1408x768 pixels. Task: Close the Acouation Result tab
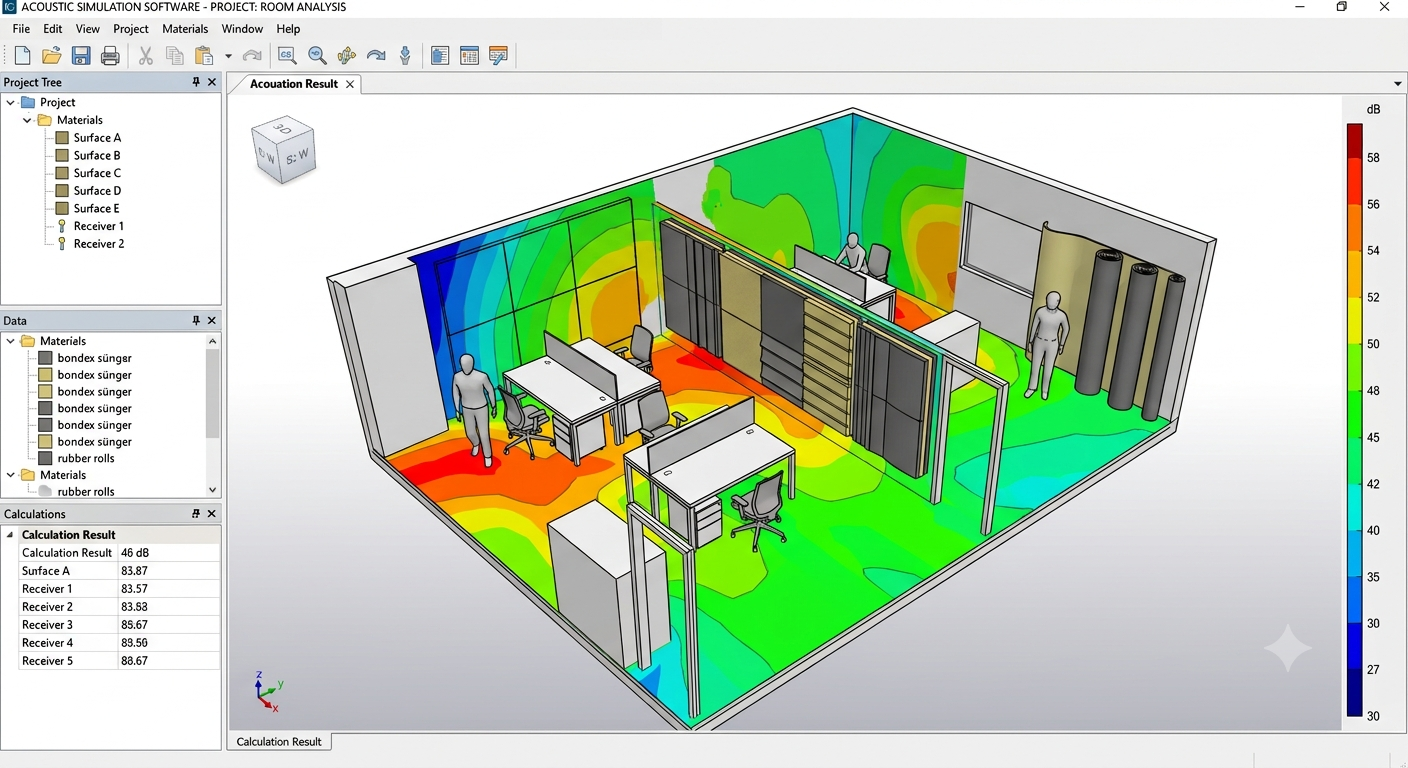pyautogui.click(x=350, y=84)
